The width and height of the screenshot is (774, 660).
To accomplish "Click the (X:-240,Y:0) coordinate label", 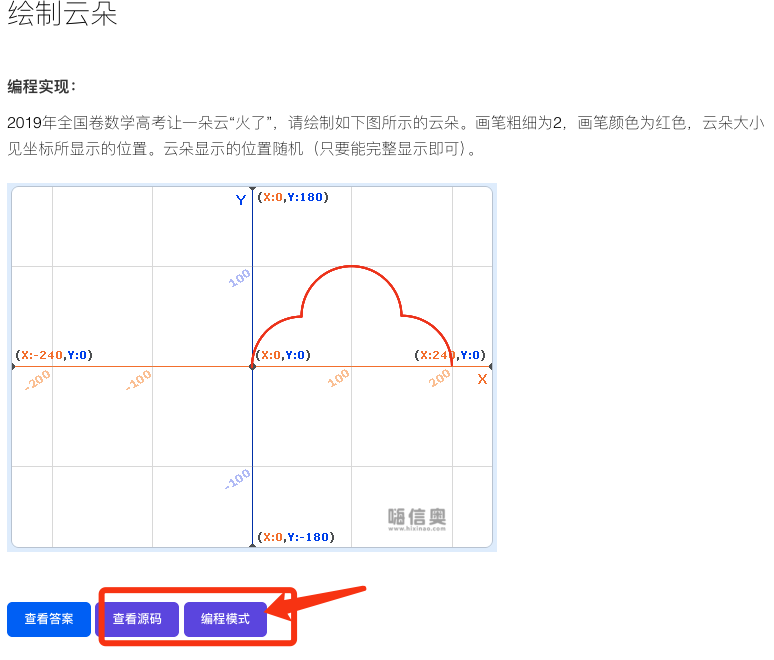I will pyautogui.click(x=54, y=355).
